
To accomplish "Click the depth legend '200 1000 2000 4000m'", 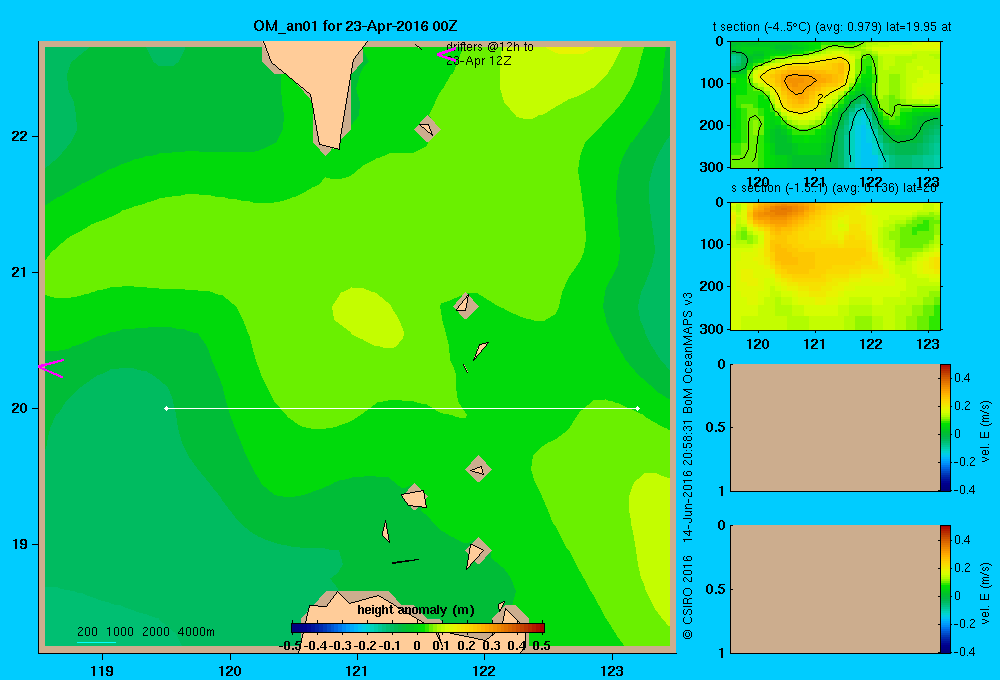I will click(146, 632).
